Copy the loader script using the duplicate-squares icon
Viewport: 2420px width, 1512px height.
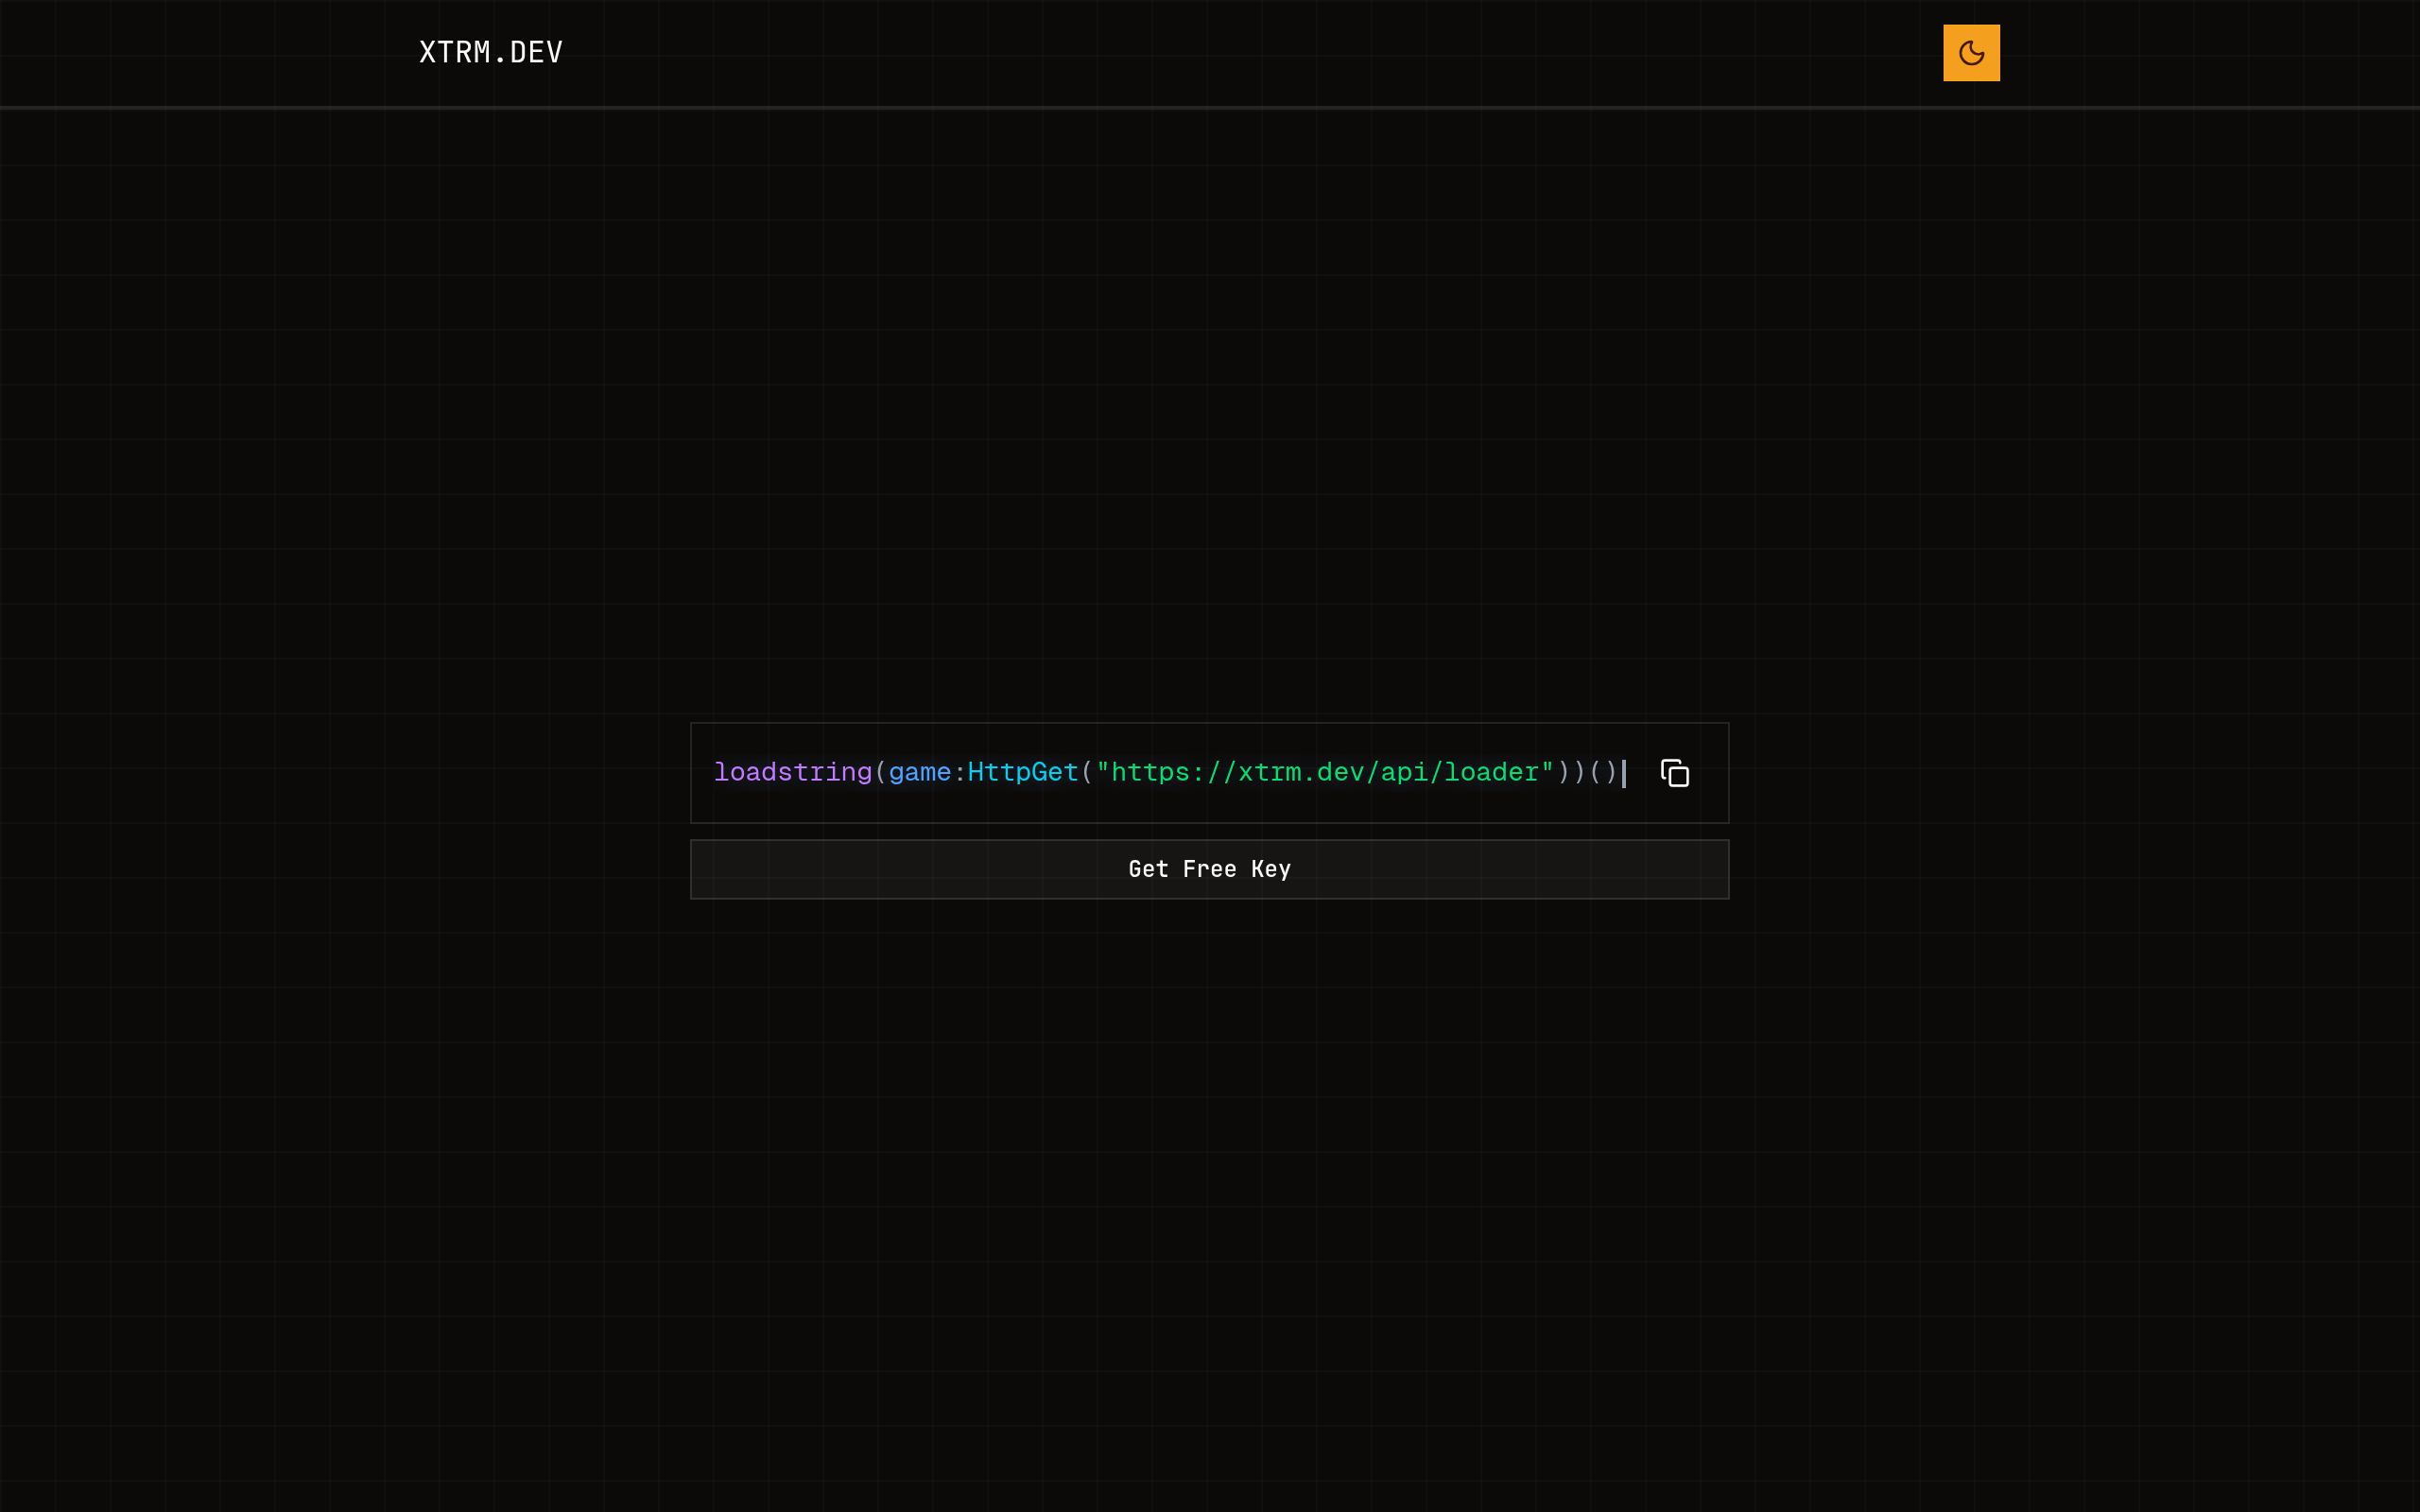(x=1675, y=772)
